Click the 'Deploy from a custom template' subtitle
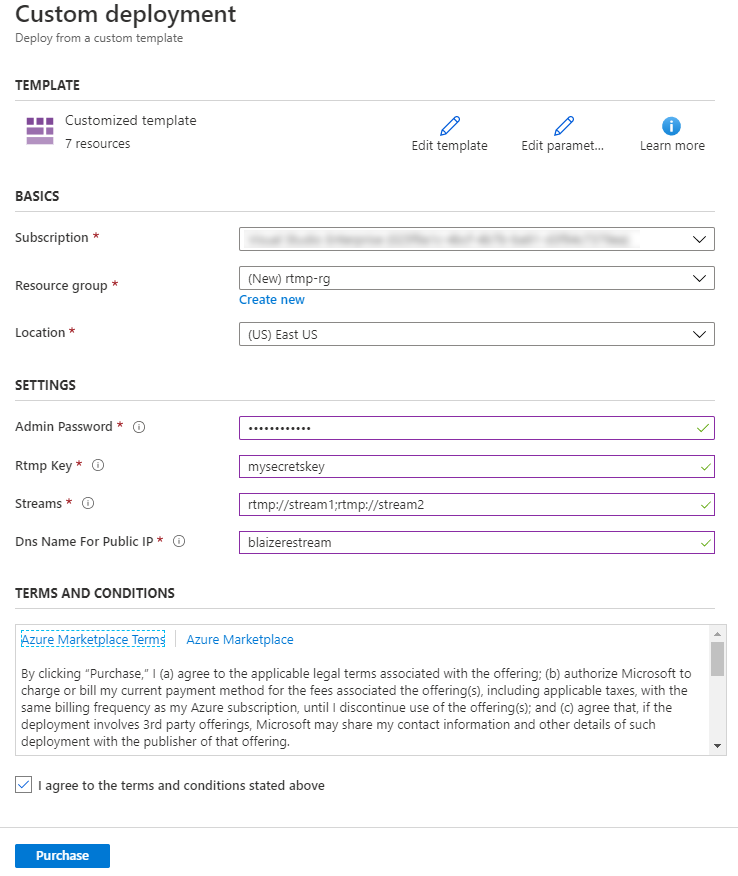738x876 pixels. click(99, 38)
